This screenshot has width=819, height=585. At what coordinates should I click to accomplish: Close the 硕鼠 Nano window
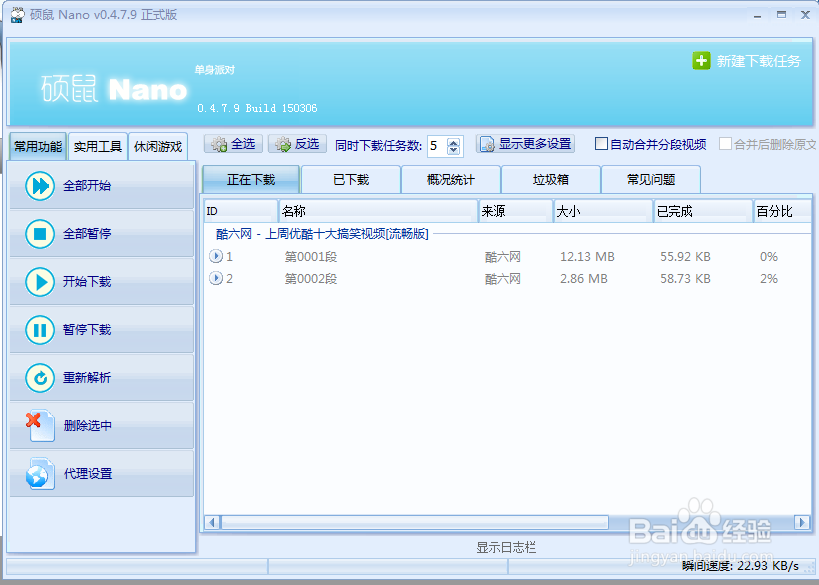tap(805, 15)
